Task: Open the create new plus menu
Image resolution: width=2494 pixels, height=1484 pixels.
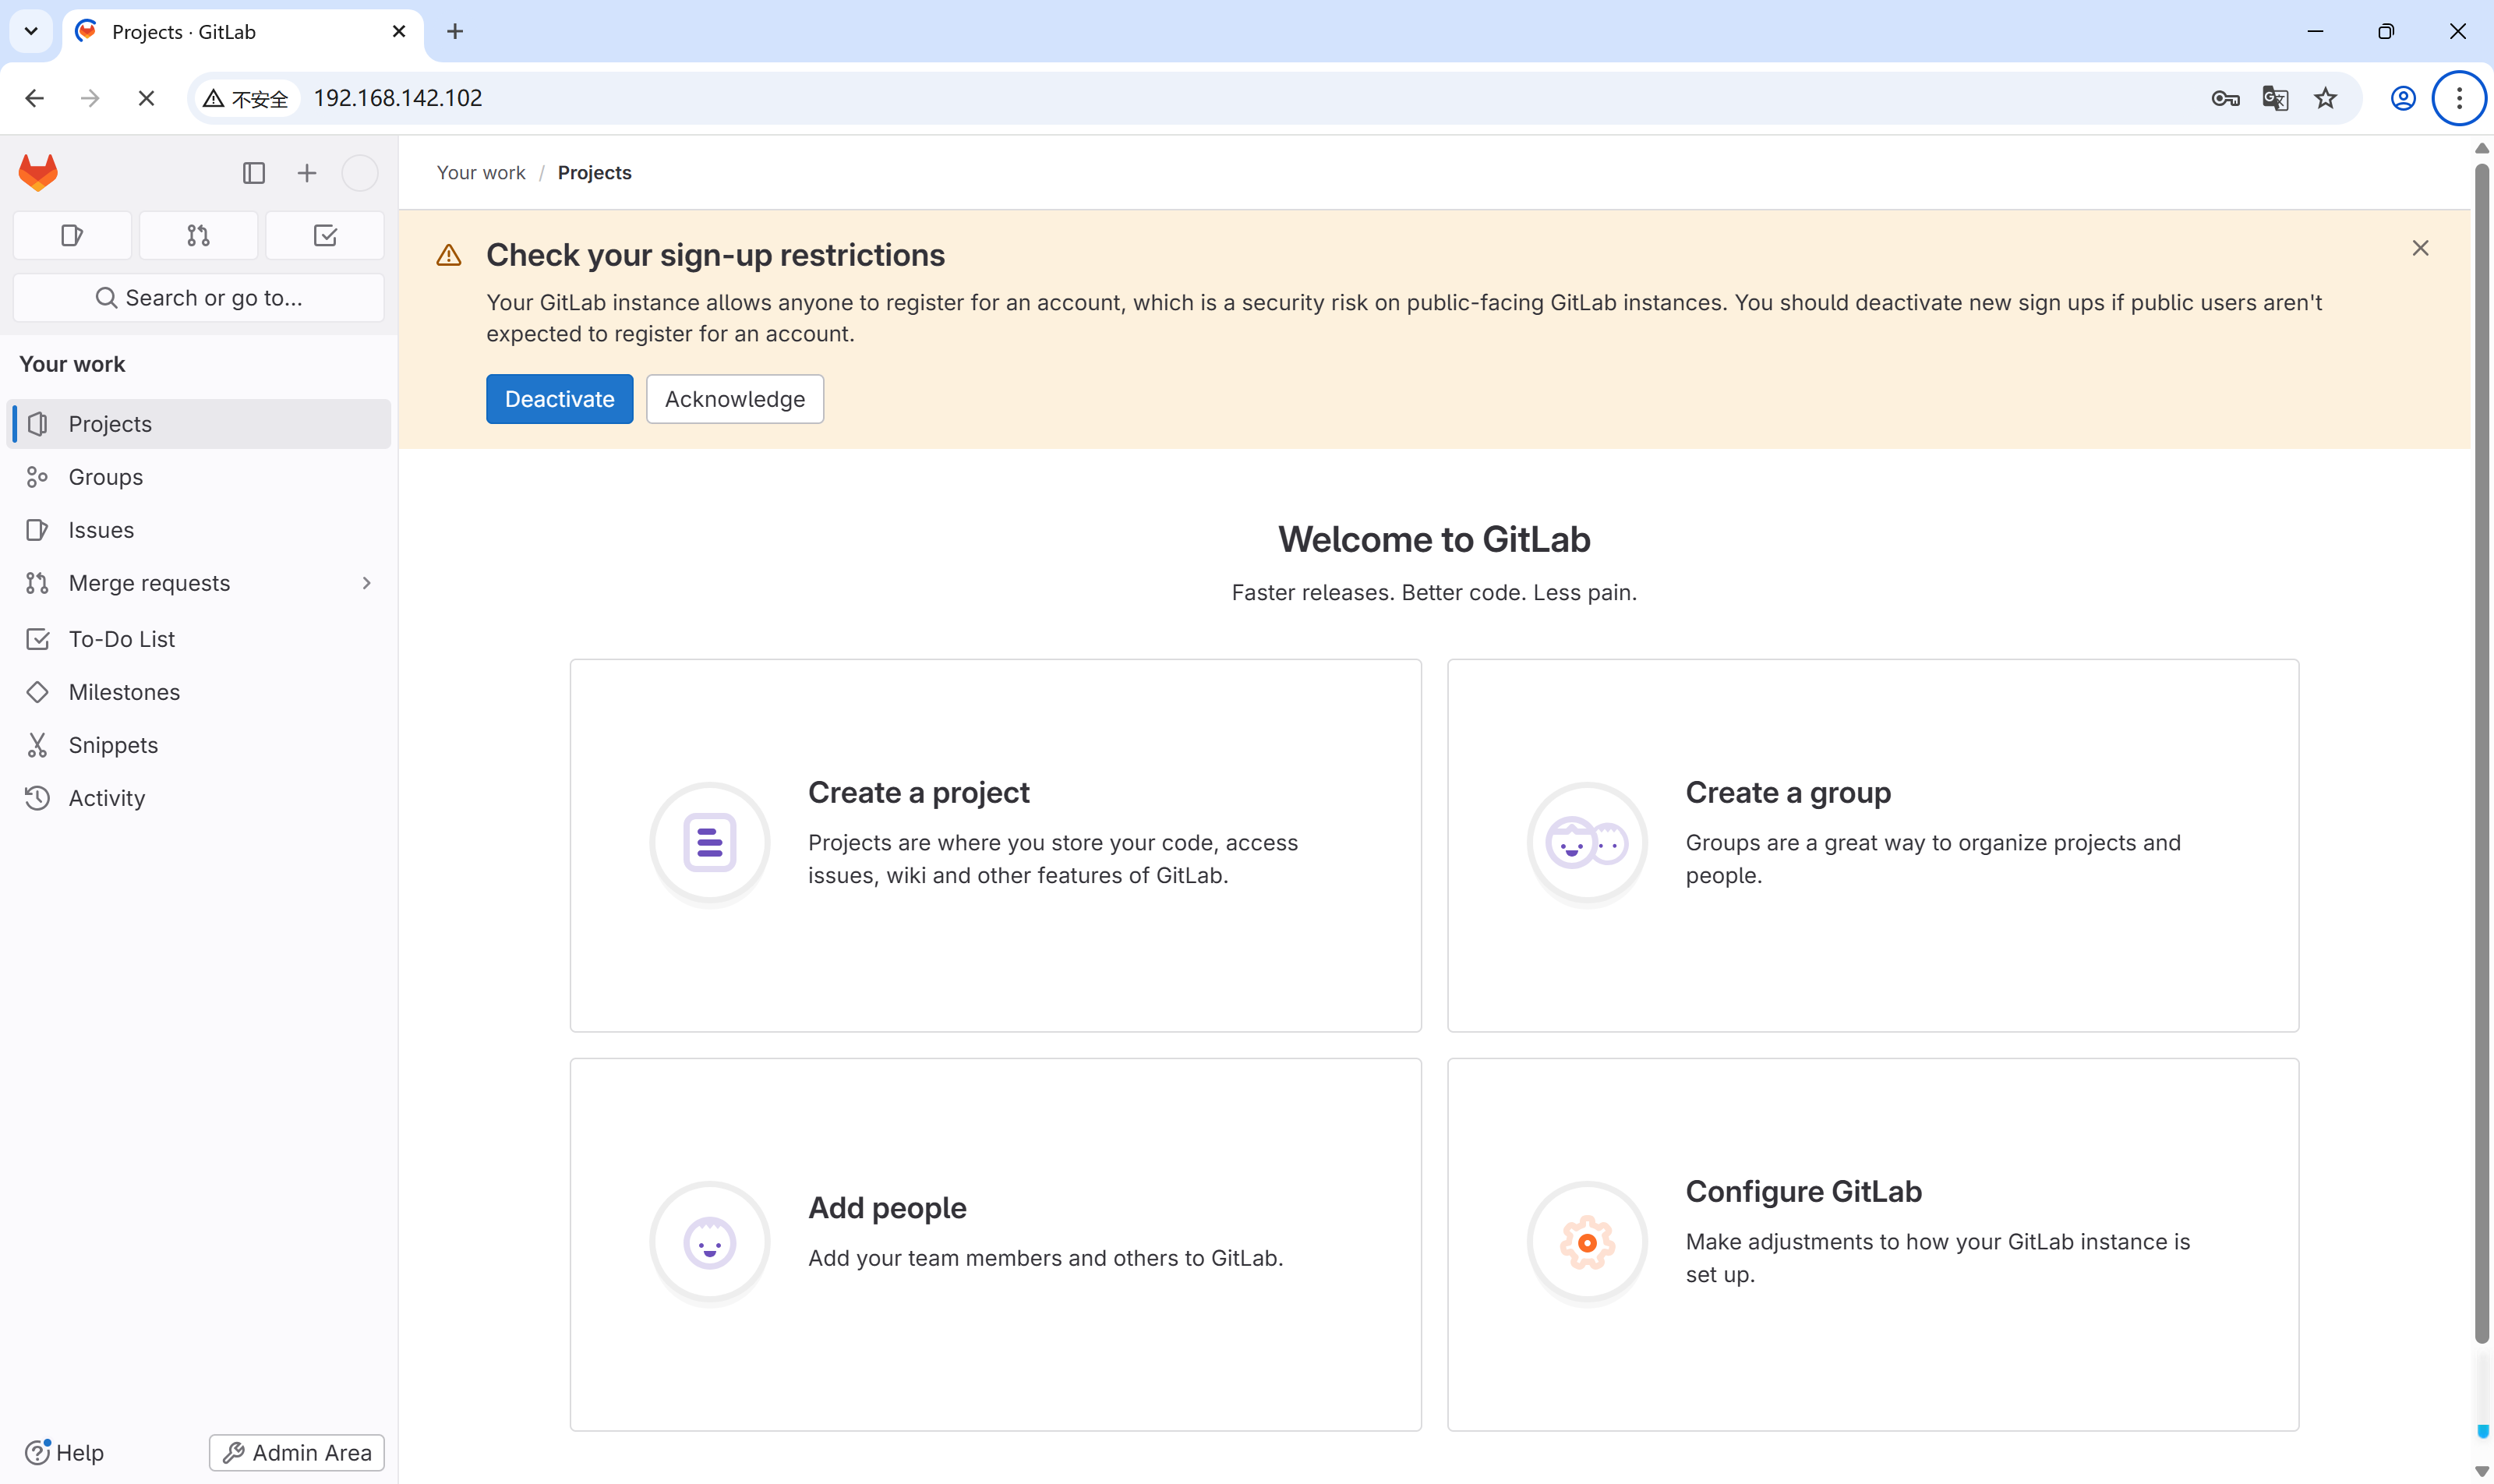Action: (x=307, y=173)
